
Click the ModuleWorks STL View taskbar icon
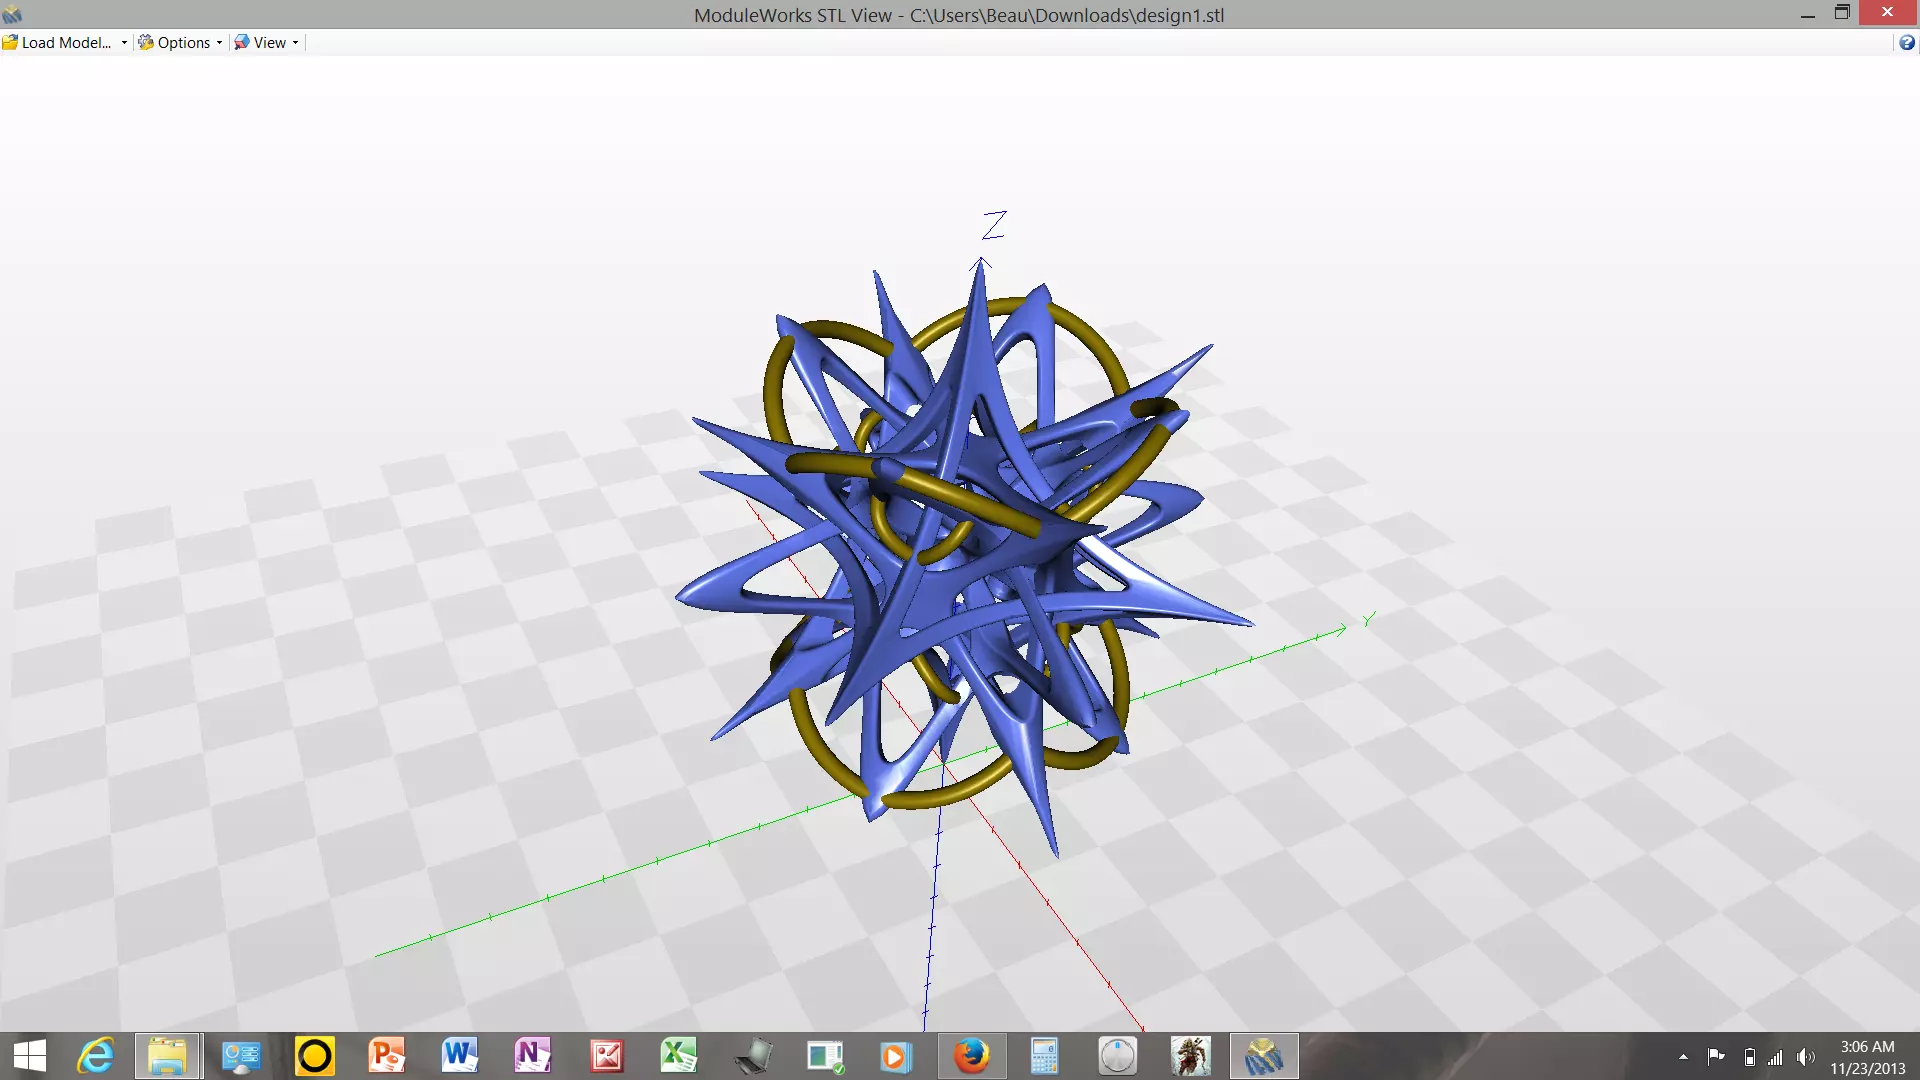coord(1264,1056)
